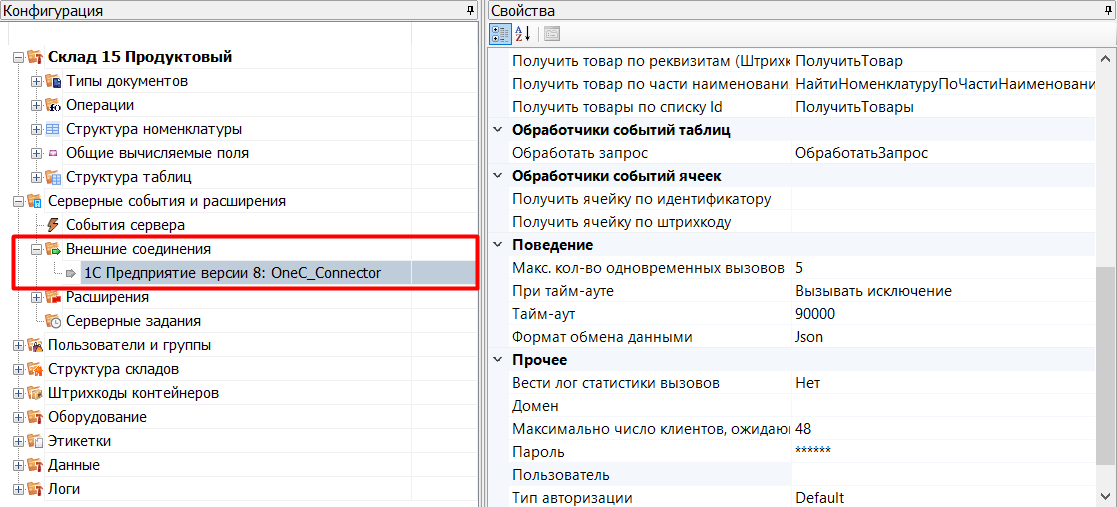Click the Общие вычисляемые поля icon
1117x507 pixels.
pyautogui.click(x=53, y=153)
